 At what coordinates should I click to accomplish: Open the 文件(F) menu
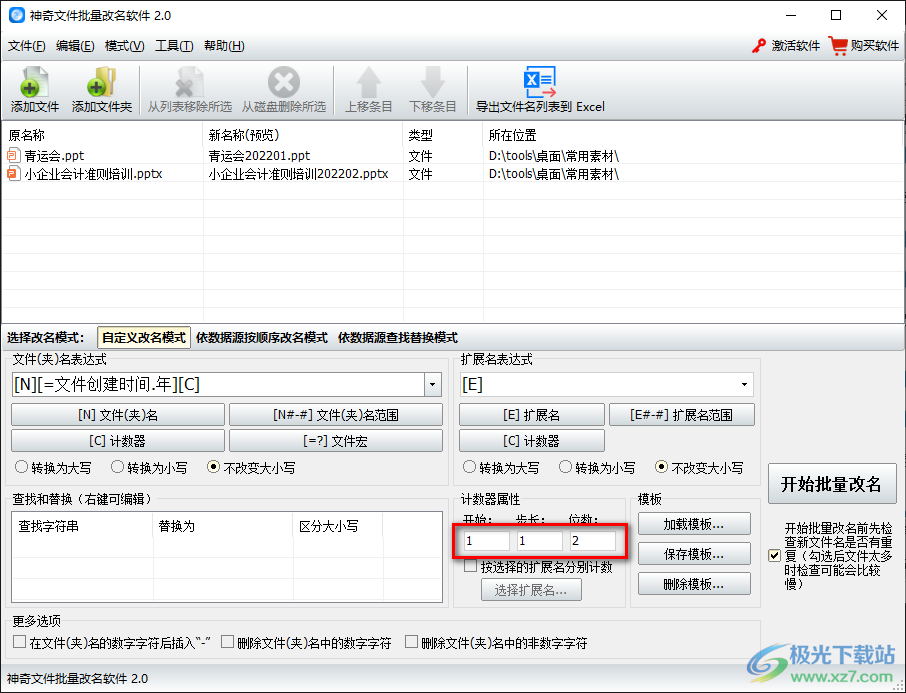pyautogui.click(x=27, y=46)
